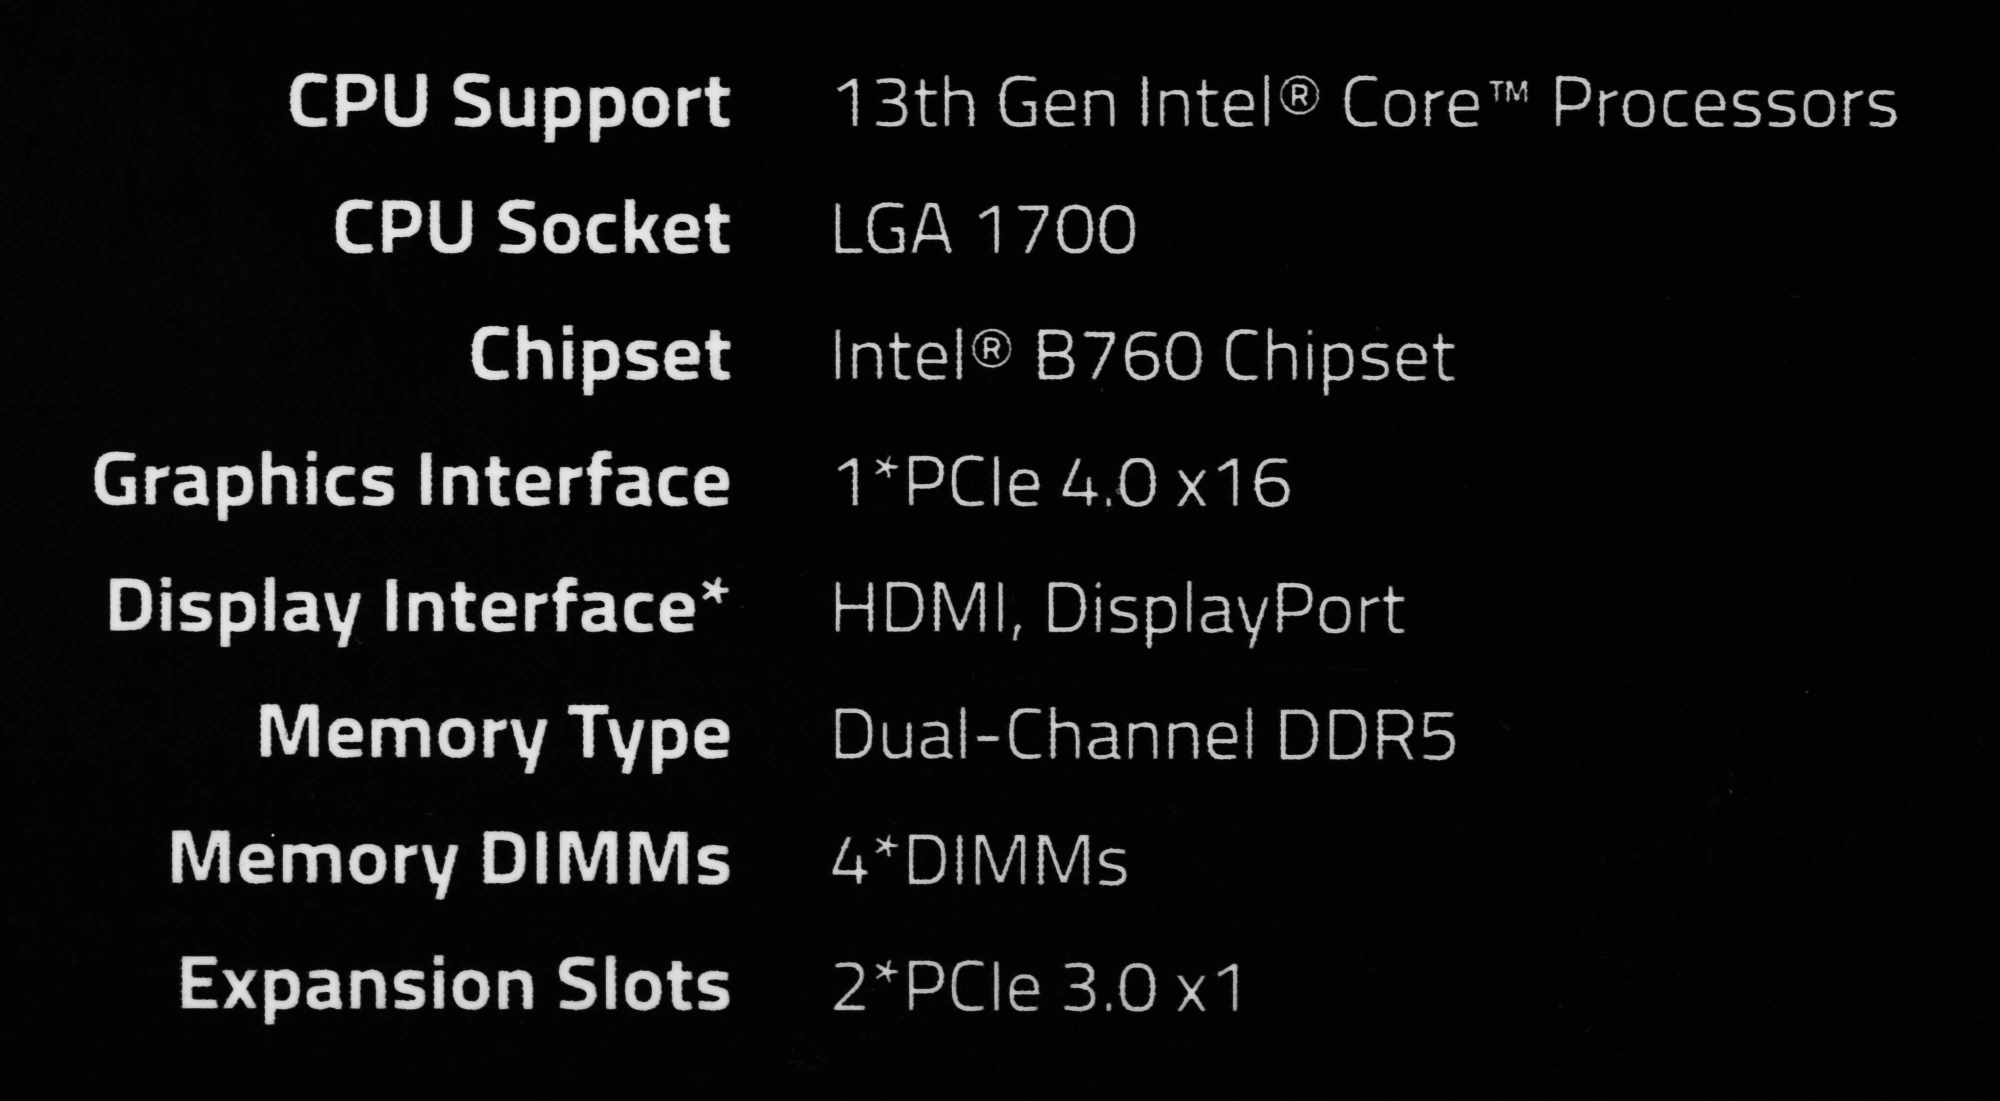Select the 4*DIMMs value
Viewport: 2000px width, 1101px height.
click(x=980, y=861)
